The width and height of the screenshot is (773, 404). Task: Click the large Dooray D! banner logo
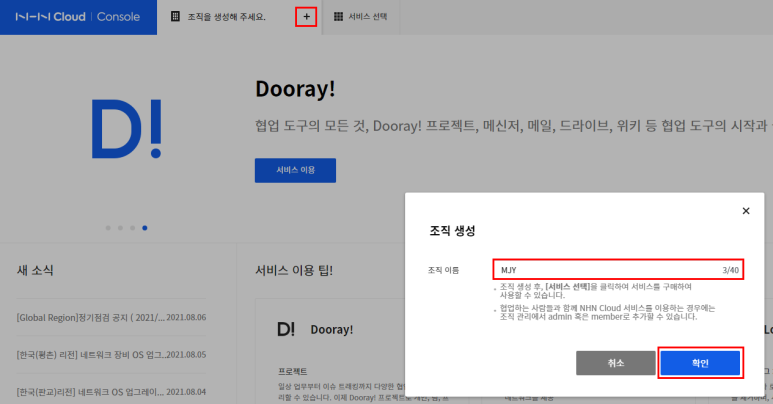pos(127,129)
